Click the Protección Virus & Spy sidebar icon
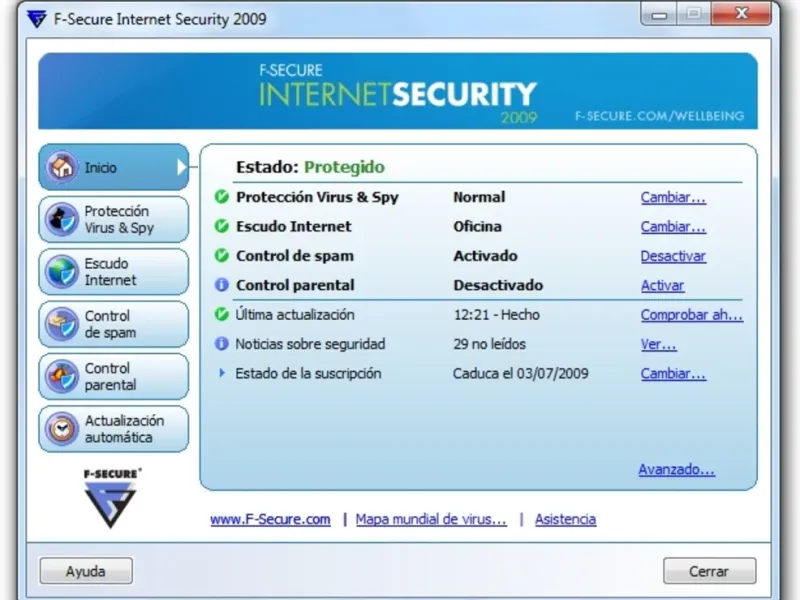This screenshot has height=600, width=800. (x=62, y=219)
